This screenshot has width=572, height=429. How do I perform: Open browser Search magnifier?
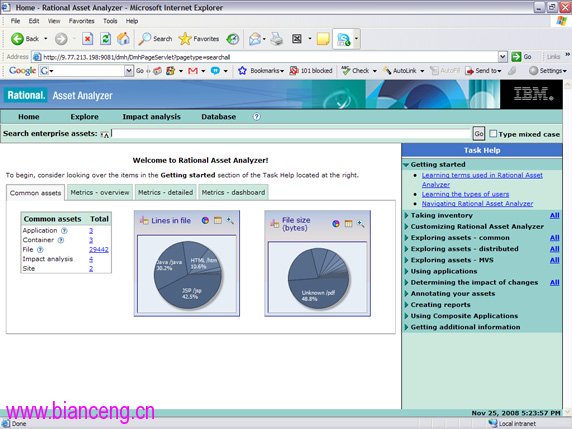tap(155, 39)
